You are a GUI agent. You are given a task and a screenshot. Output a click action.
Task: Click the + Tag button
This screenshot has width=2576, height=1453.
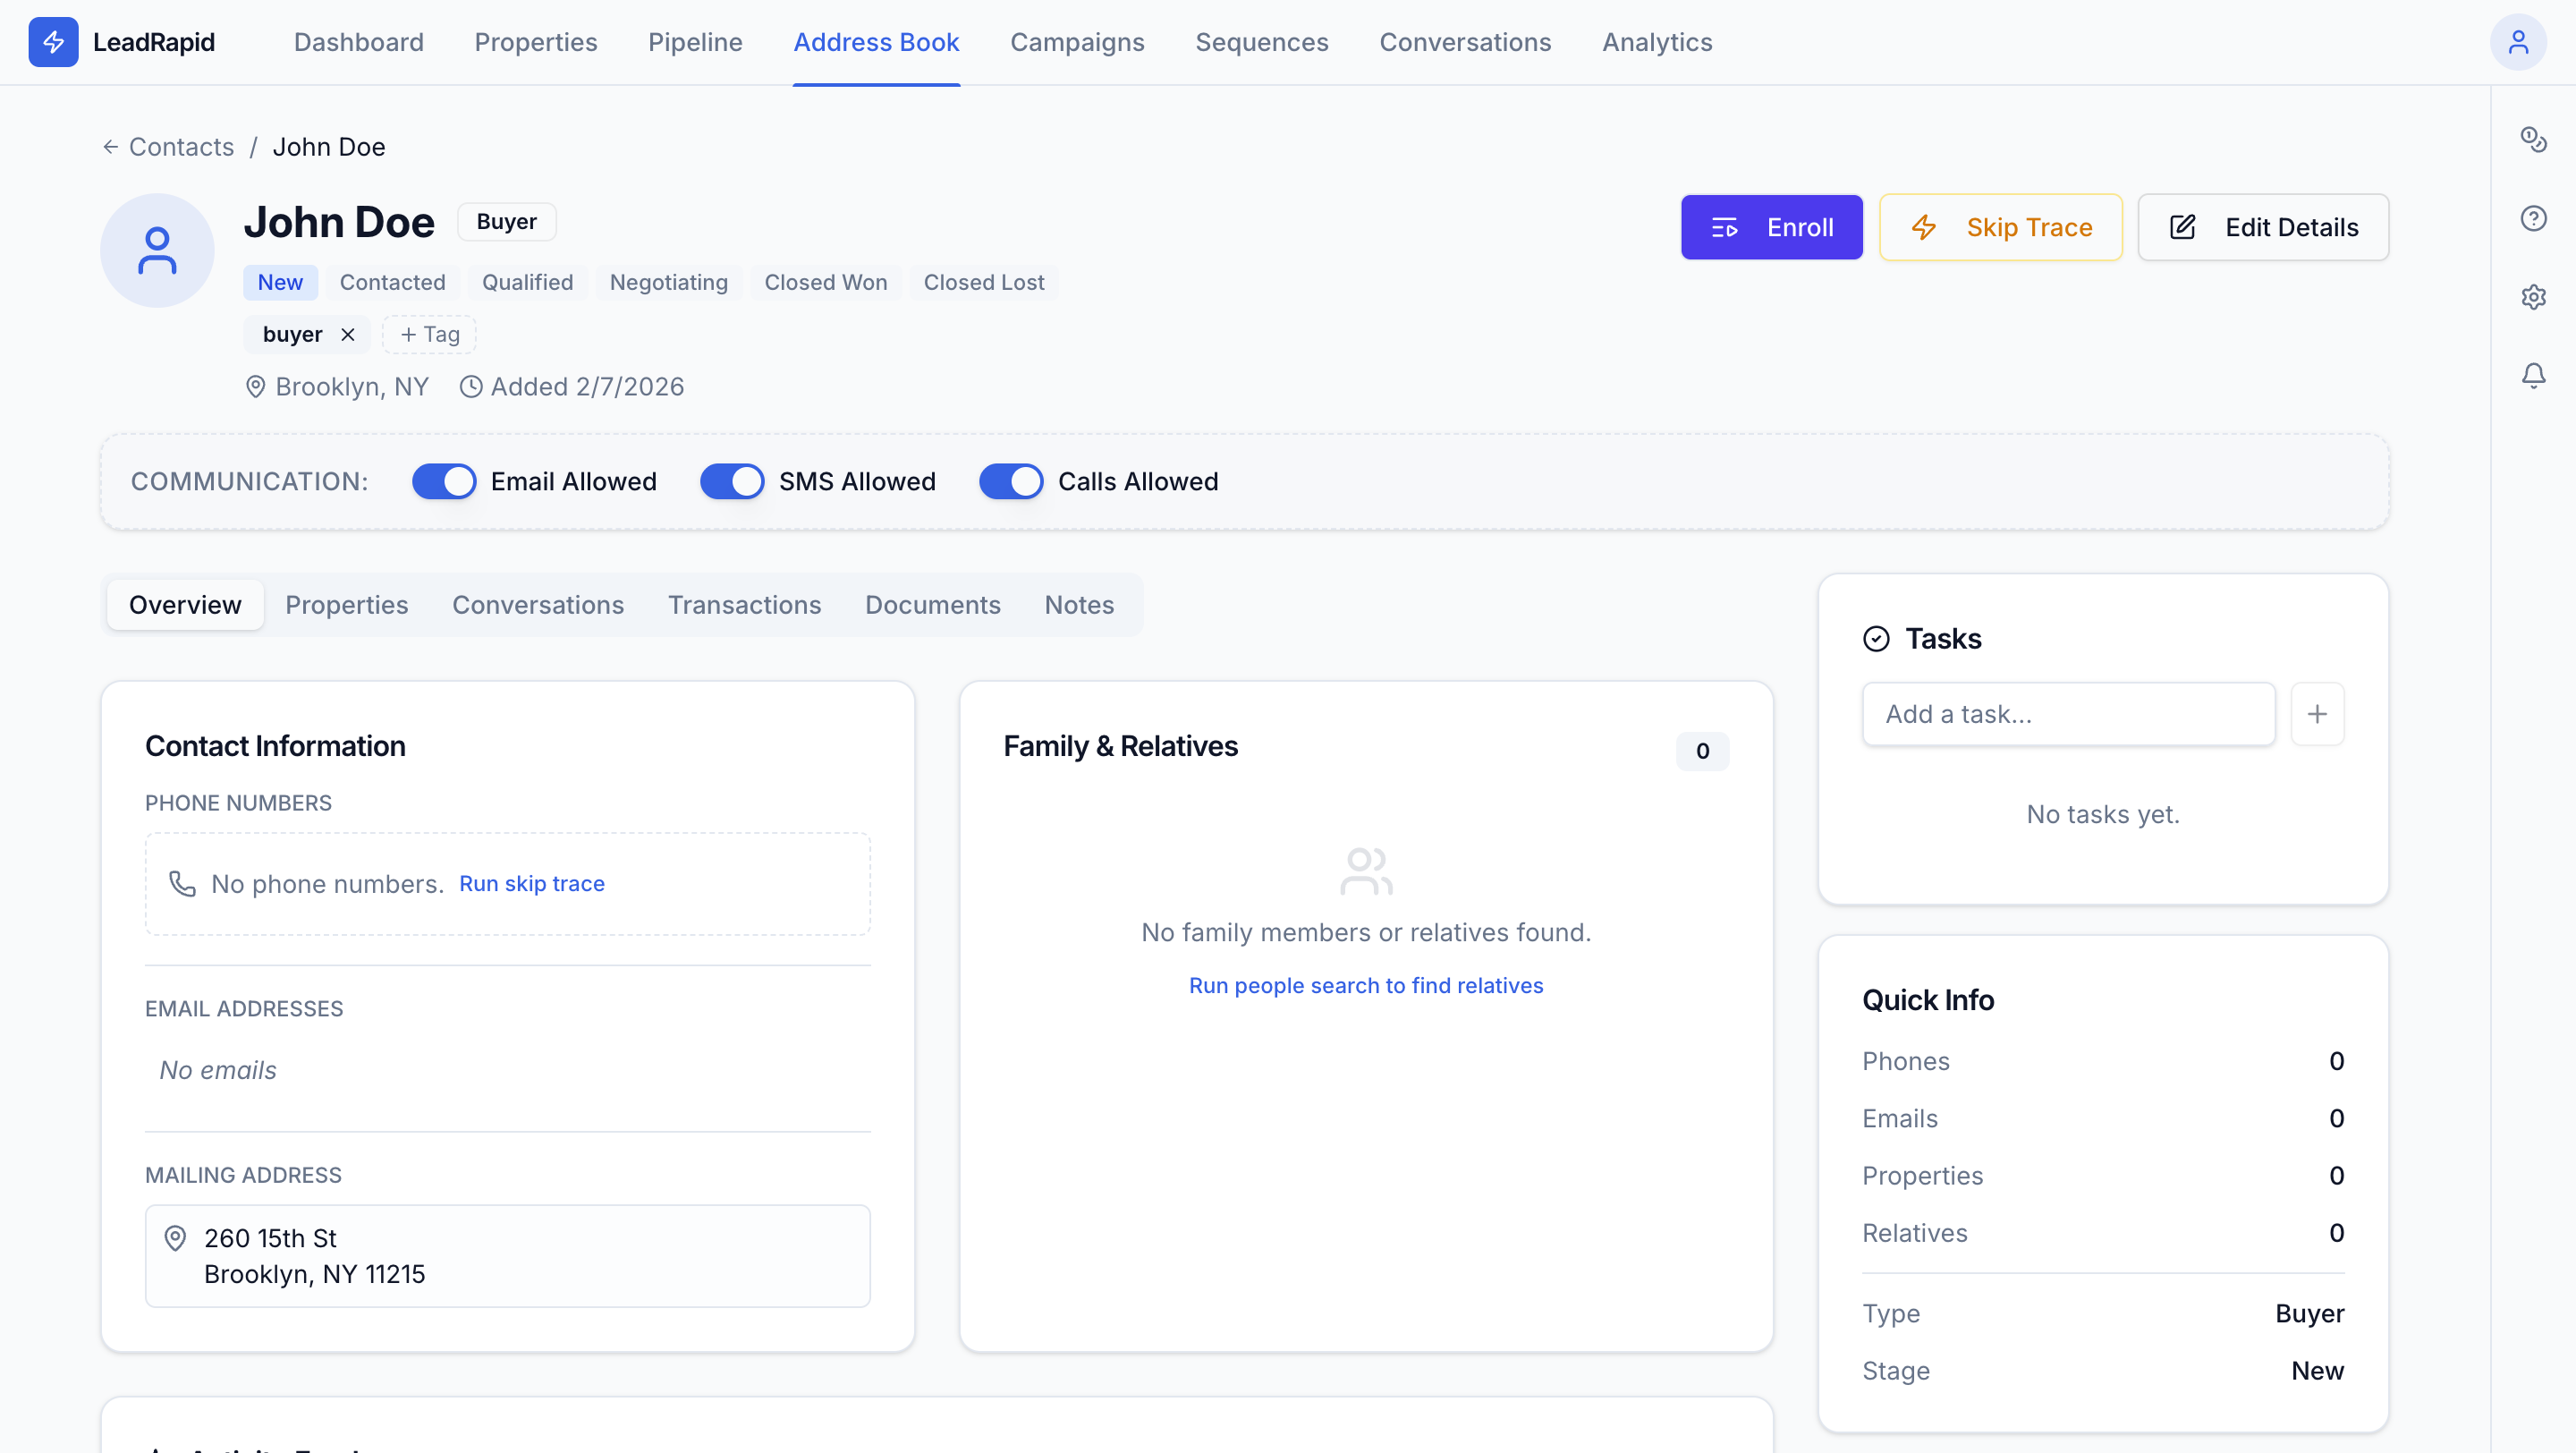[x=430, y=335]
